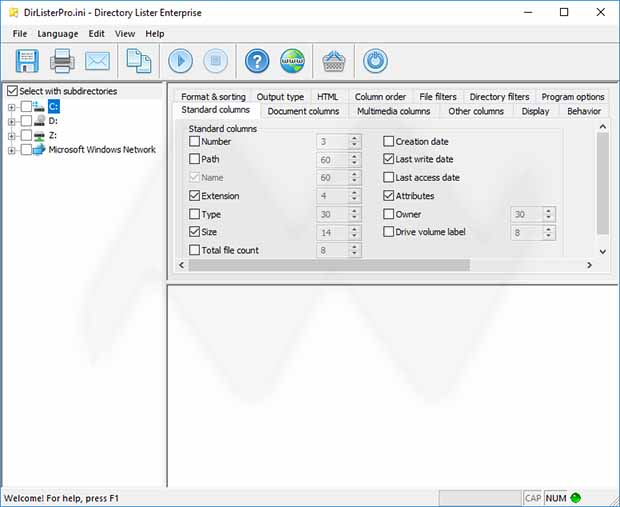Image resolution: width=620 pixels, height=507 pixels.
Task: Start listing with the Play icon
Action: (x=180, y=61)
